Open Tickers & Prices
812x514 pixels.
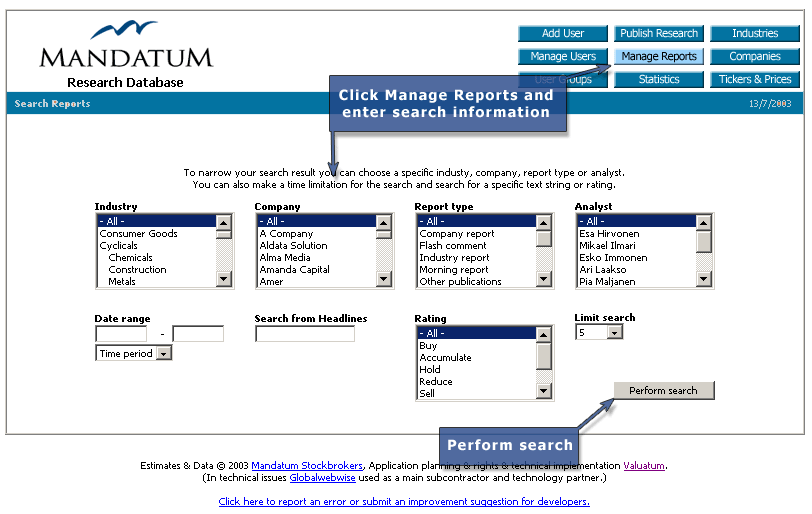pos(755,79)
